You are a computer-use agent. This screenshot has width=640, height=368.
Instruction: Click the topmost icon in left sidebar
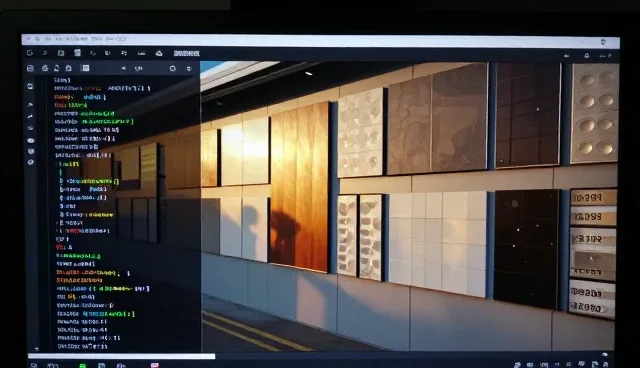click(x=30, y=86)
